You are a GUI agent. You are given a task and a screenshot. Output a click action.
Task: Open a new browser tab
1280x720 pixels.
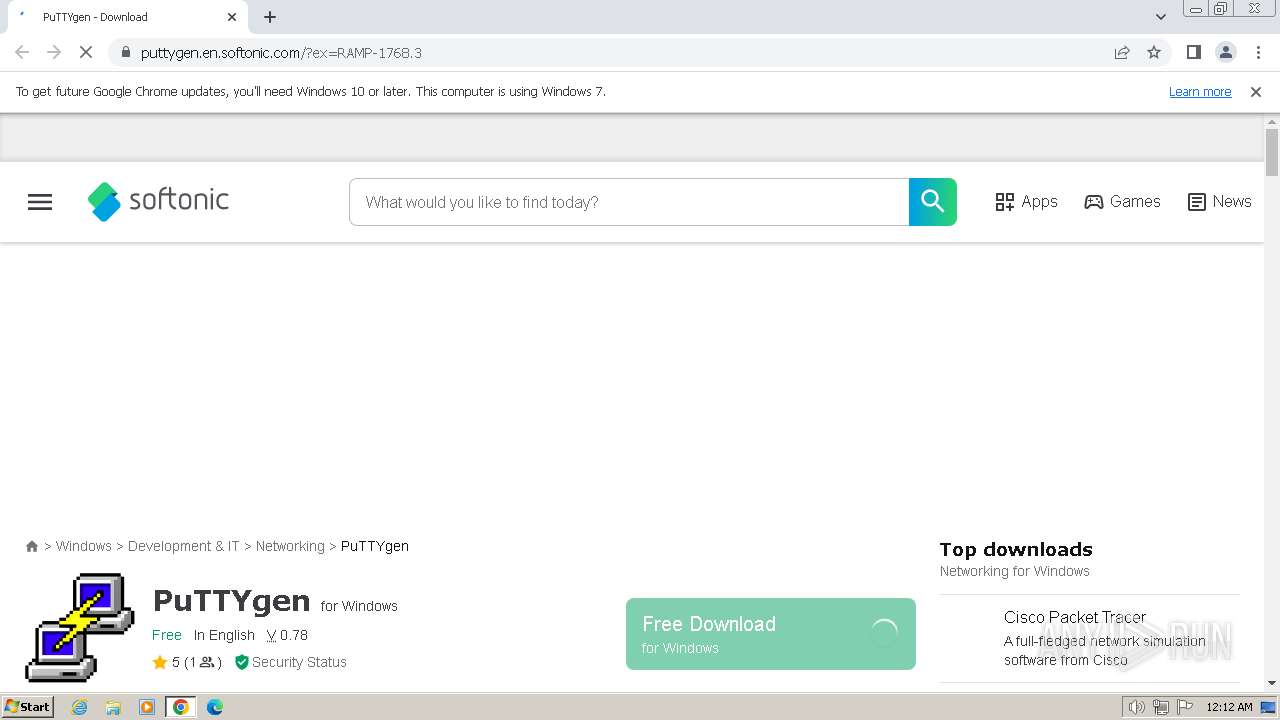point(270,17)
